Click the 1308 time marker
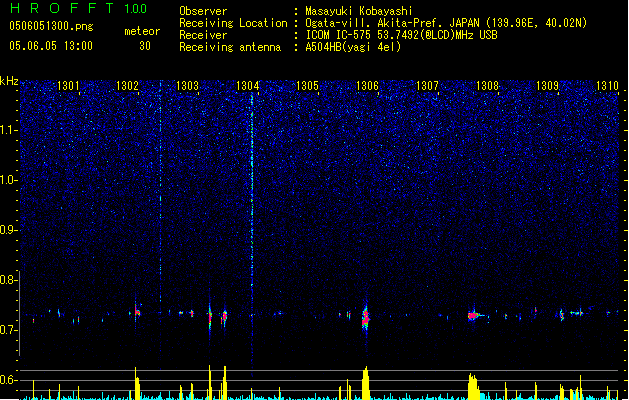This screenshot has height=400, width=629. [487, 85]
